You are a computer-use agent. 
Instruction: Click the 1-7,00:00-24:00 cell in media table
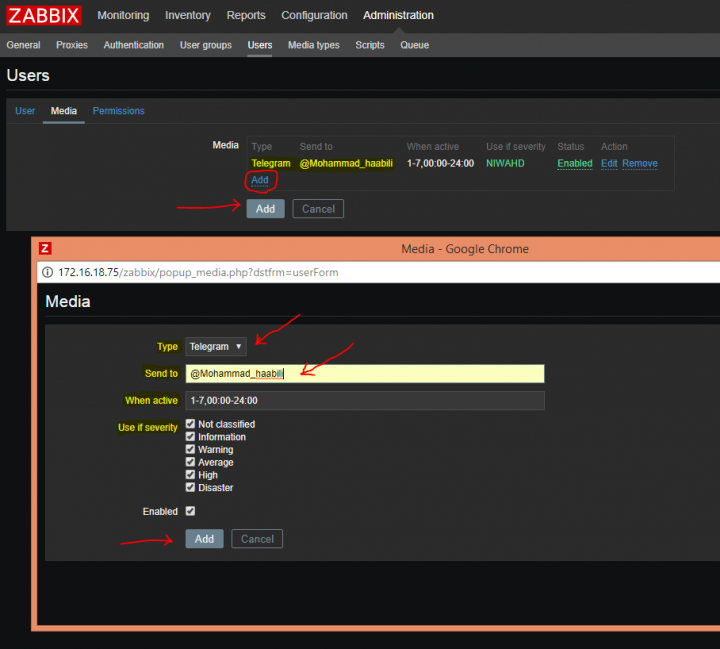pyautogui.click(x=440, y=164)
